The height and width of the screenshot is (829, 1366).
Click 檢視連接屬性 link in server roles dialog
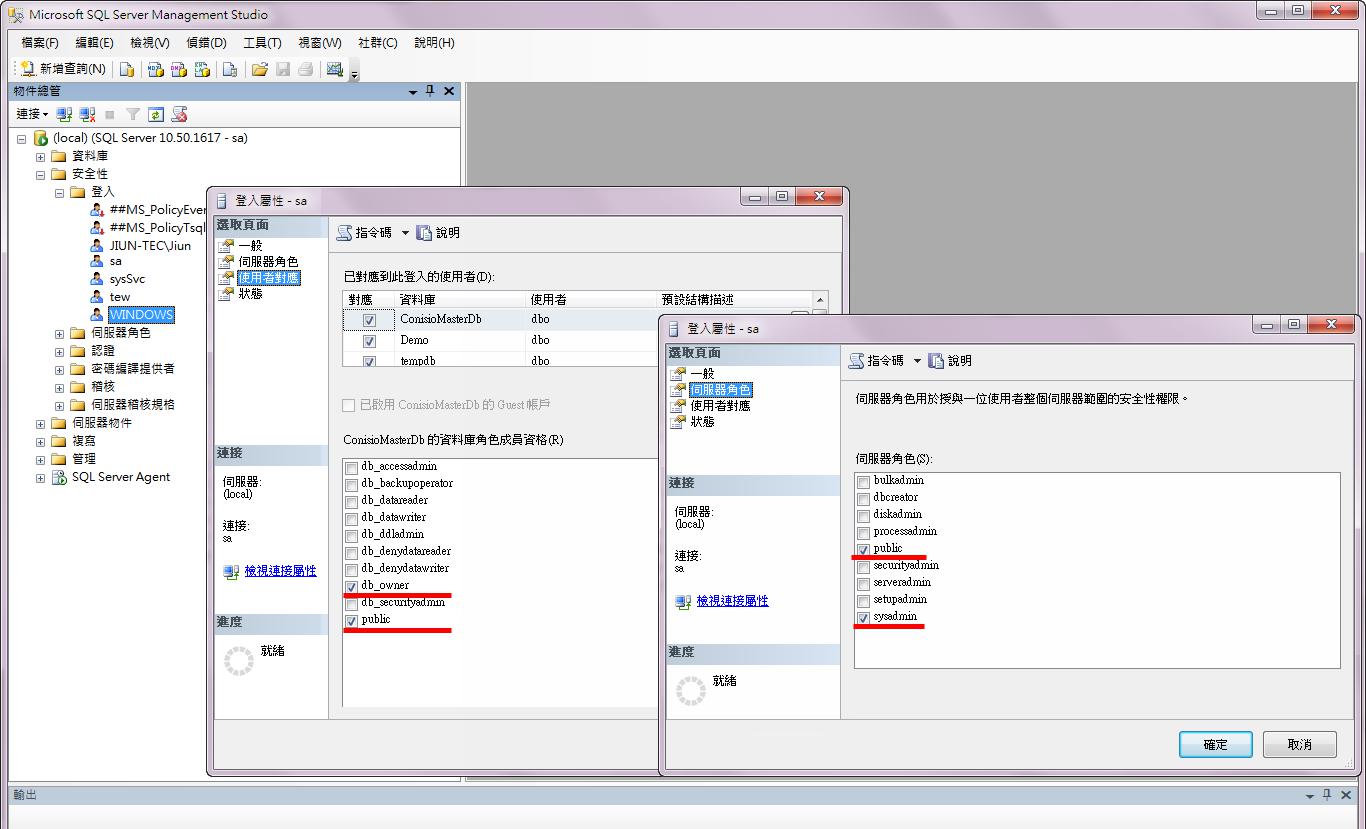732,601
